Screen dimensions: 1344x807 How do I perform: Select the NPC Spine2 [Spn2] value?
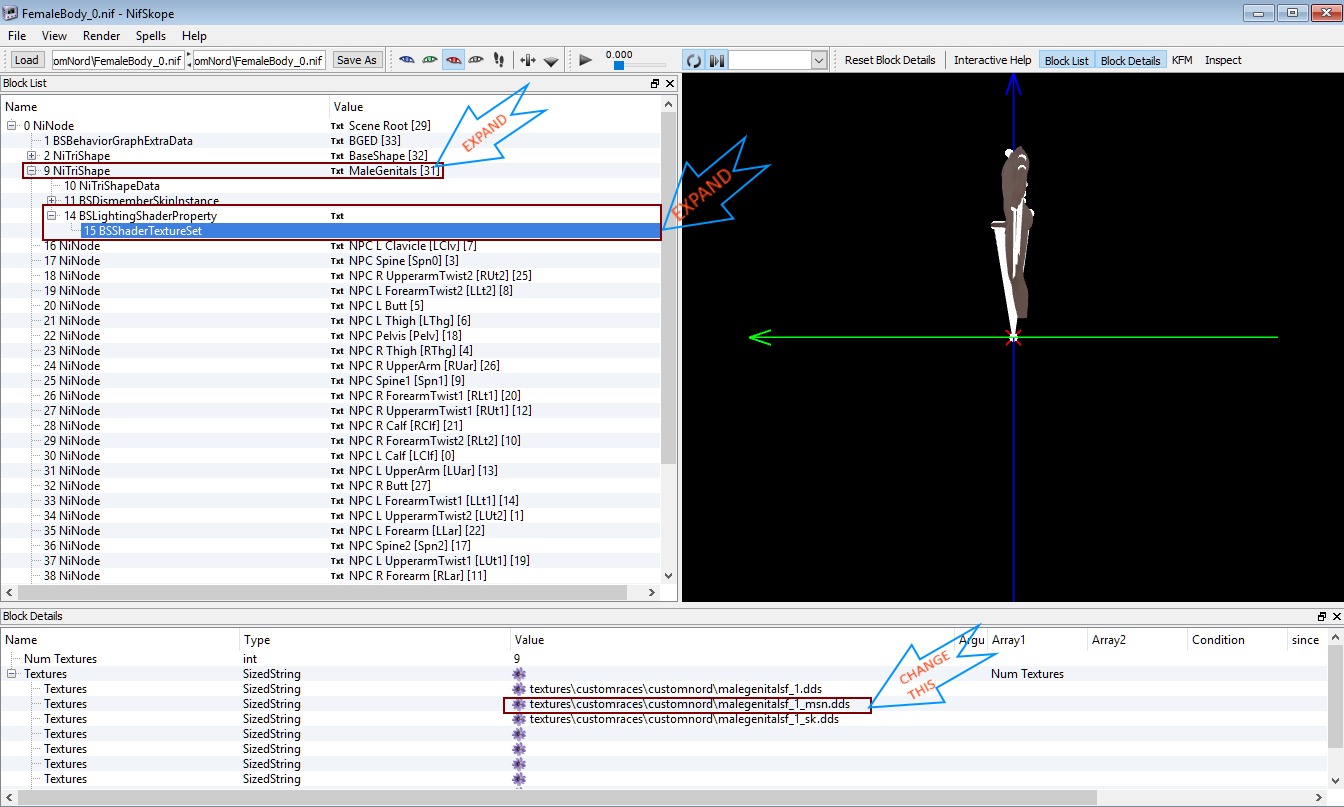point(409,546)
